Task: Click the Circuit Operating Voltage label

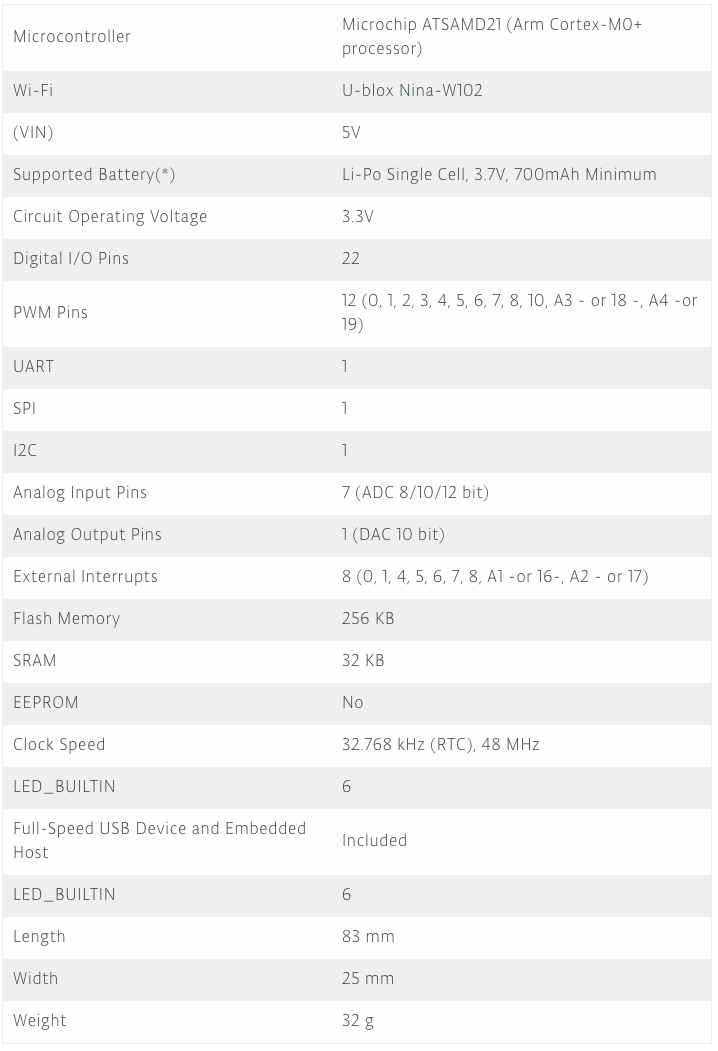Action: coord(110,217)
